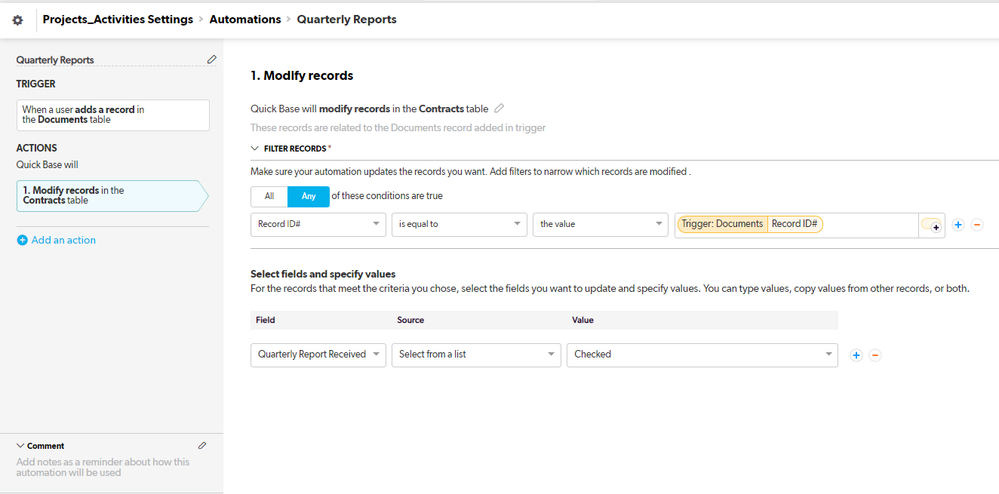Image resolution: width=999 pixels, height=494 pixels.
Task: Edit Quarterly Reports automation name pencil
Action: [212, 59]
